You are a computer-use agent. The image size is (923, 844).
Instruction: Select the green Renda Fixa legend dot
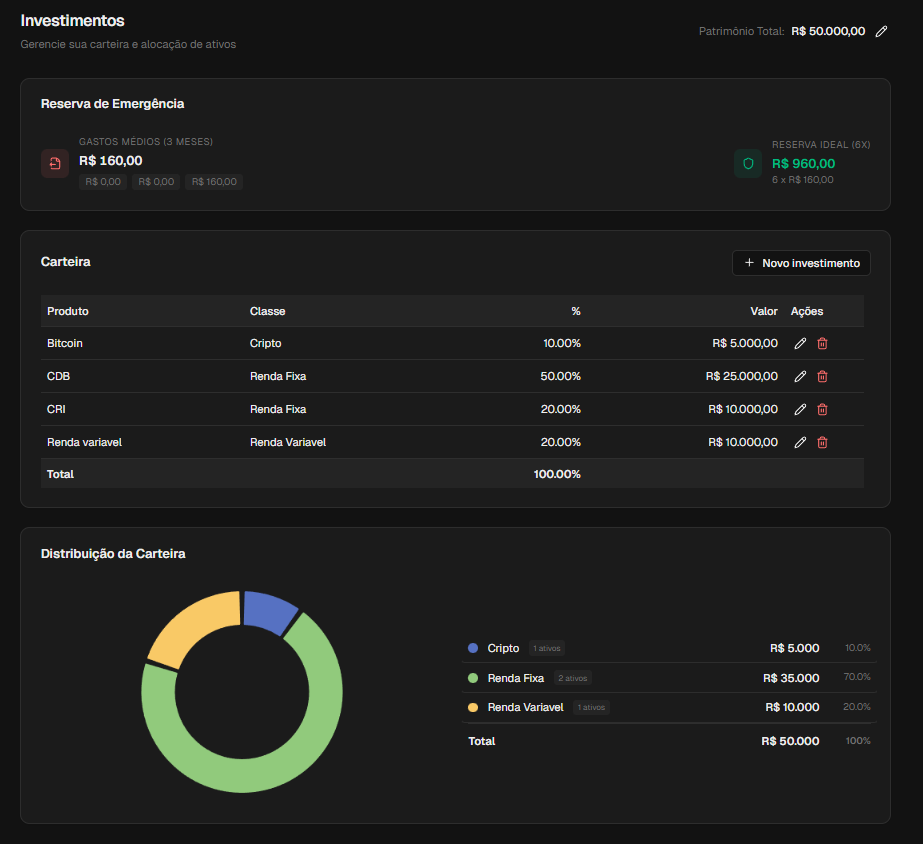click(x=473, y=678)
